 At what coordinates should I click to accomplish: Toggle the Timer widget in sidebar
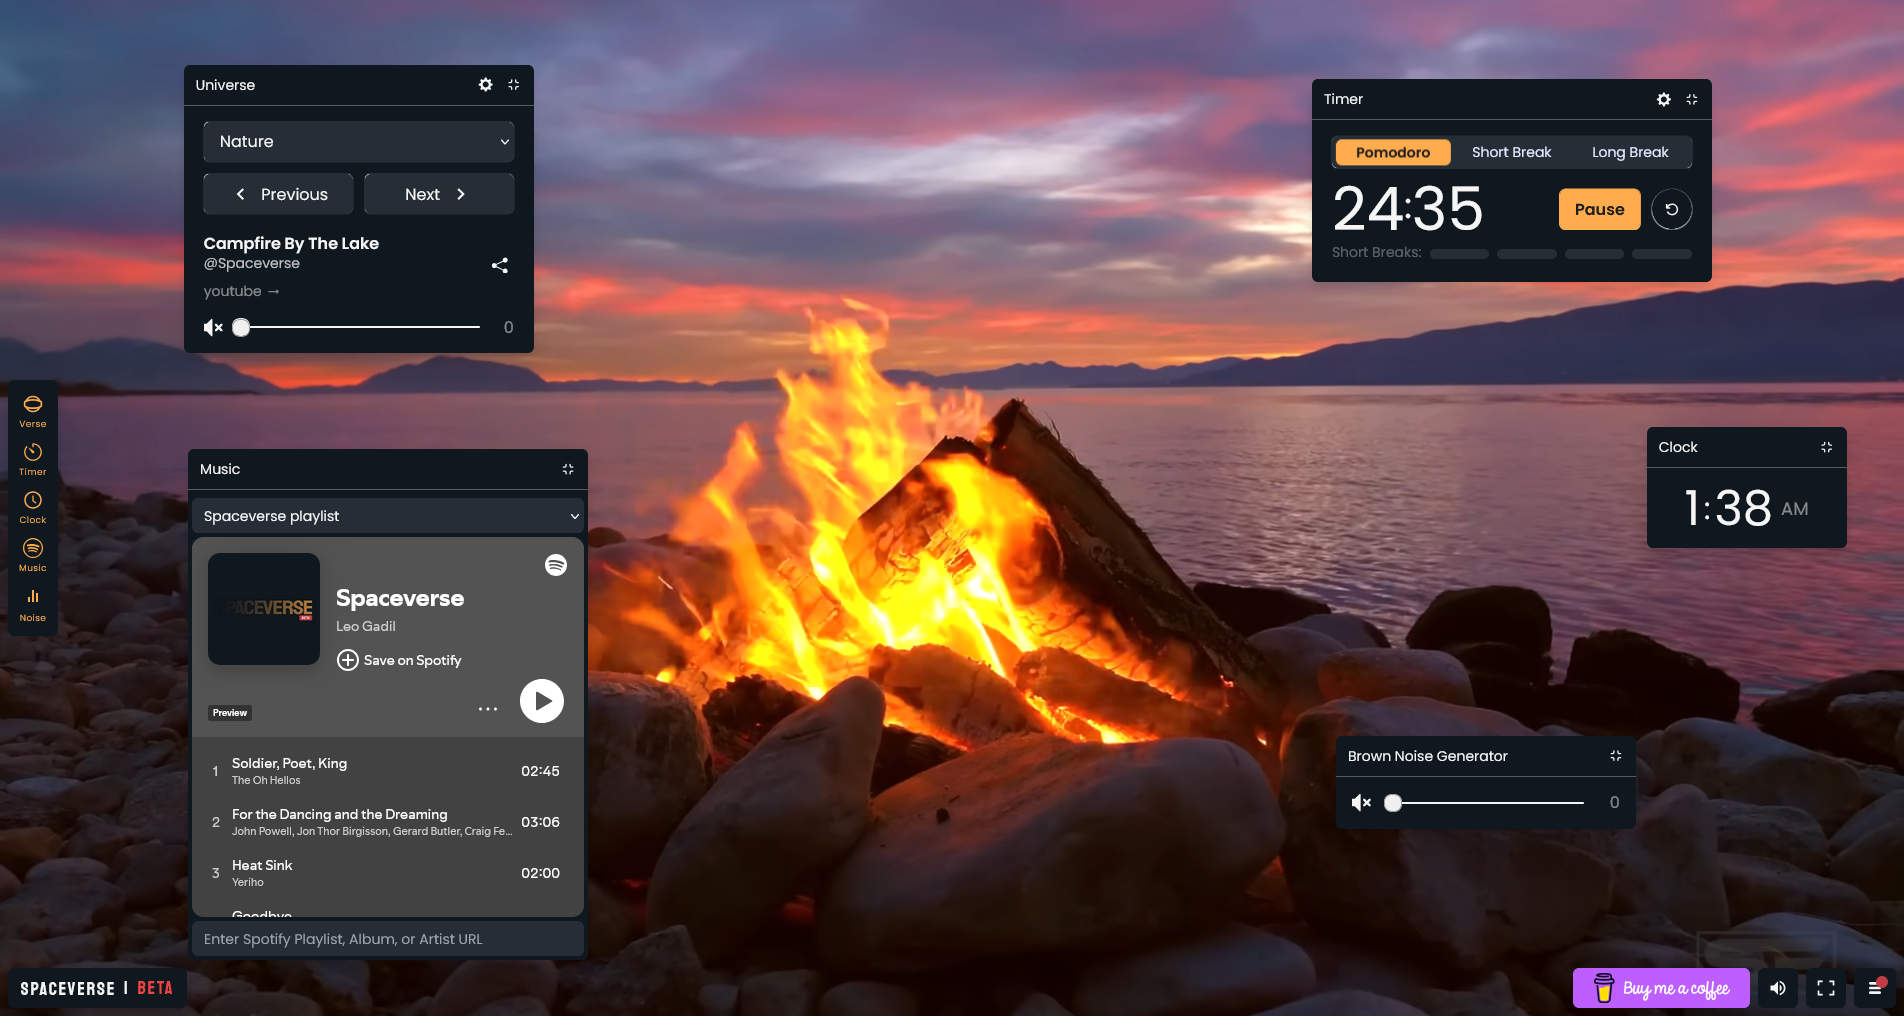coord(33,459)
